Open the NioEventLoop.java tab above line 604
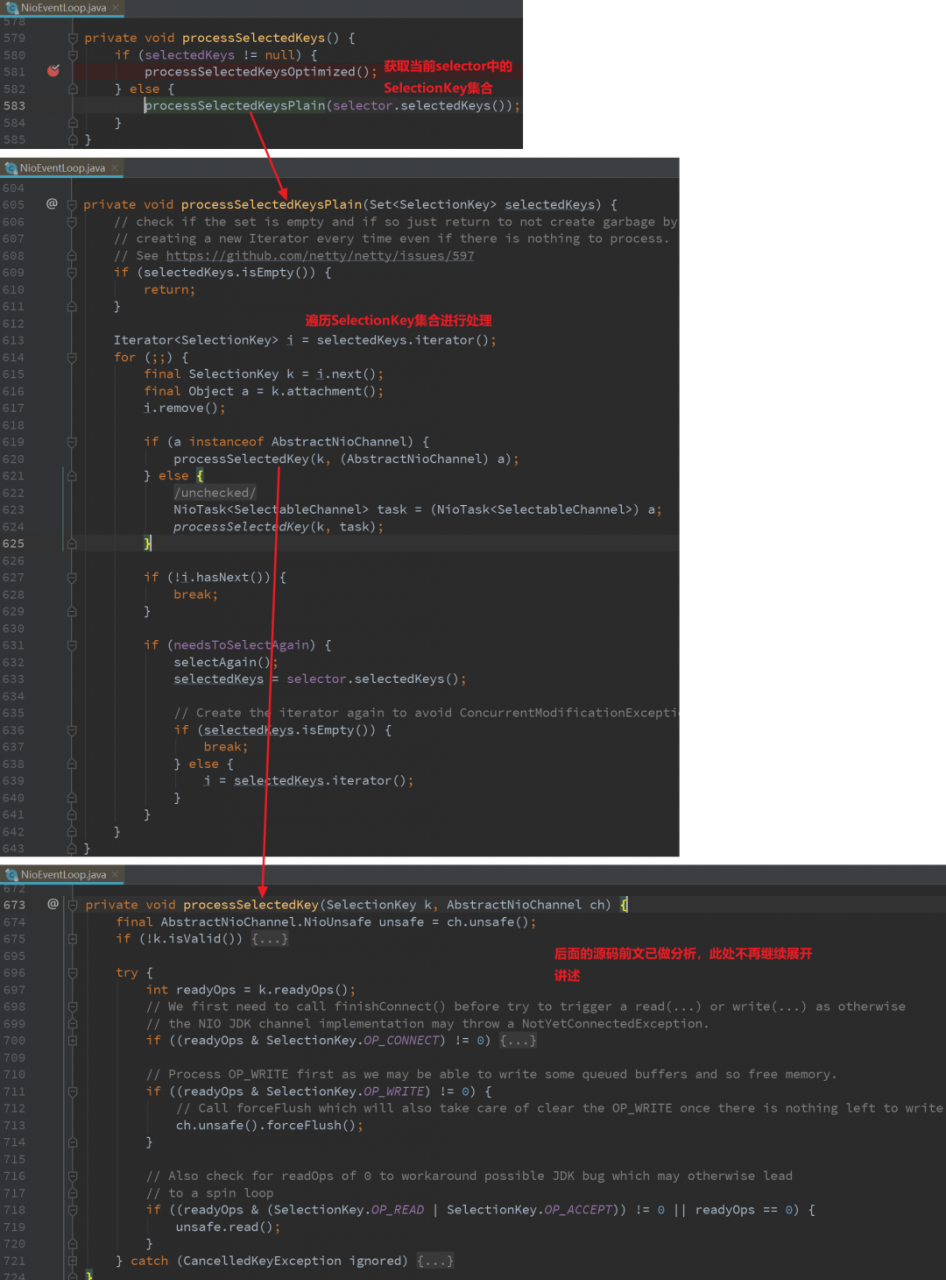The width and height of the screenshot is (946, 1280). (x=63, y=167)
